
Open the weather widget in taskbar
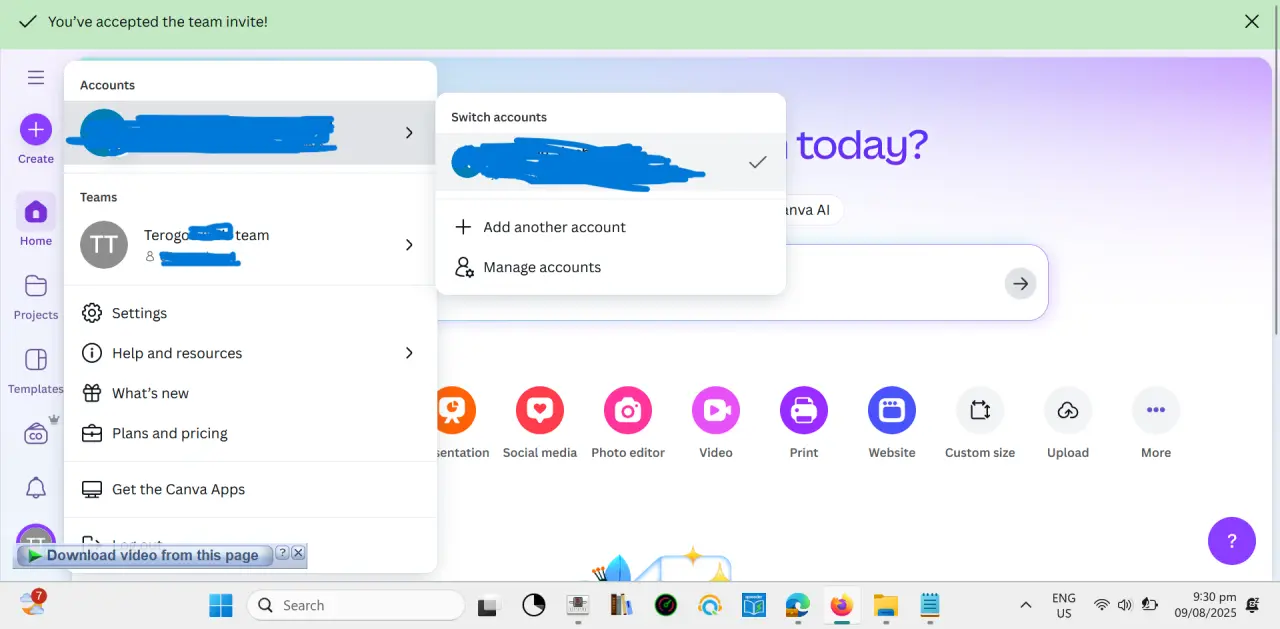click(x=33, y=602)
